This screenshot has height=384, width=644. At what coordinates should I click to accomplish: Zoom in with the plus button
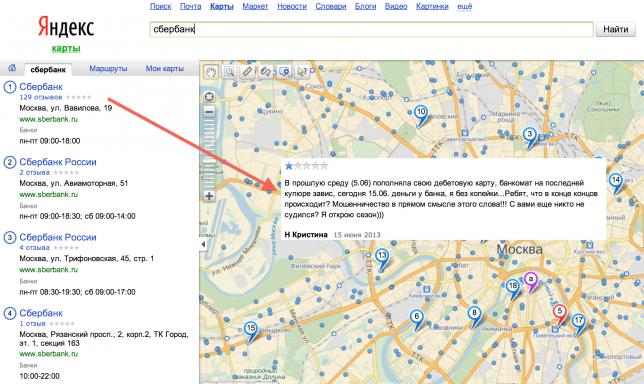pyautogui.click(x=209, y=196)
